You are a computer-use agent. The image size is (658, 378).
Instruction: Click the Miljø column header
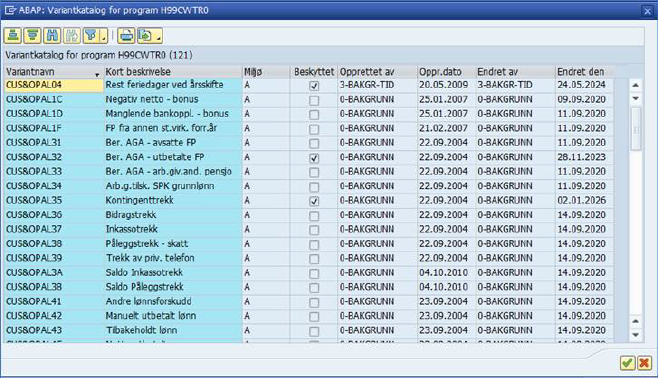point(266,72)
